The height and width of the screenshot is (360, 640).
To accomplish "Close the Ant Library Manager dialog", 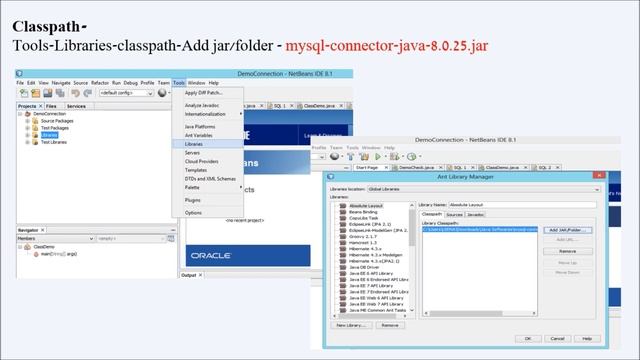I will coord(599,176).
